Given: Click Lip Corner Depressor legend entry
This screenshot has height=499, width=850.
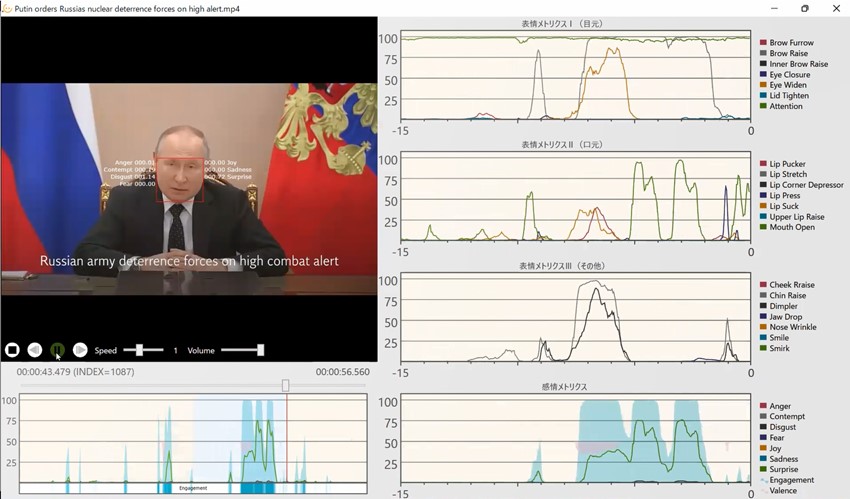Looking at the screenshot, I should click(x=802, y=185).
